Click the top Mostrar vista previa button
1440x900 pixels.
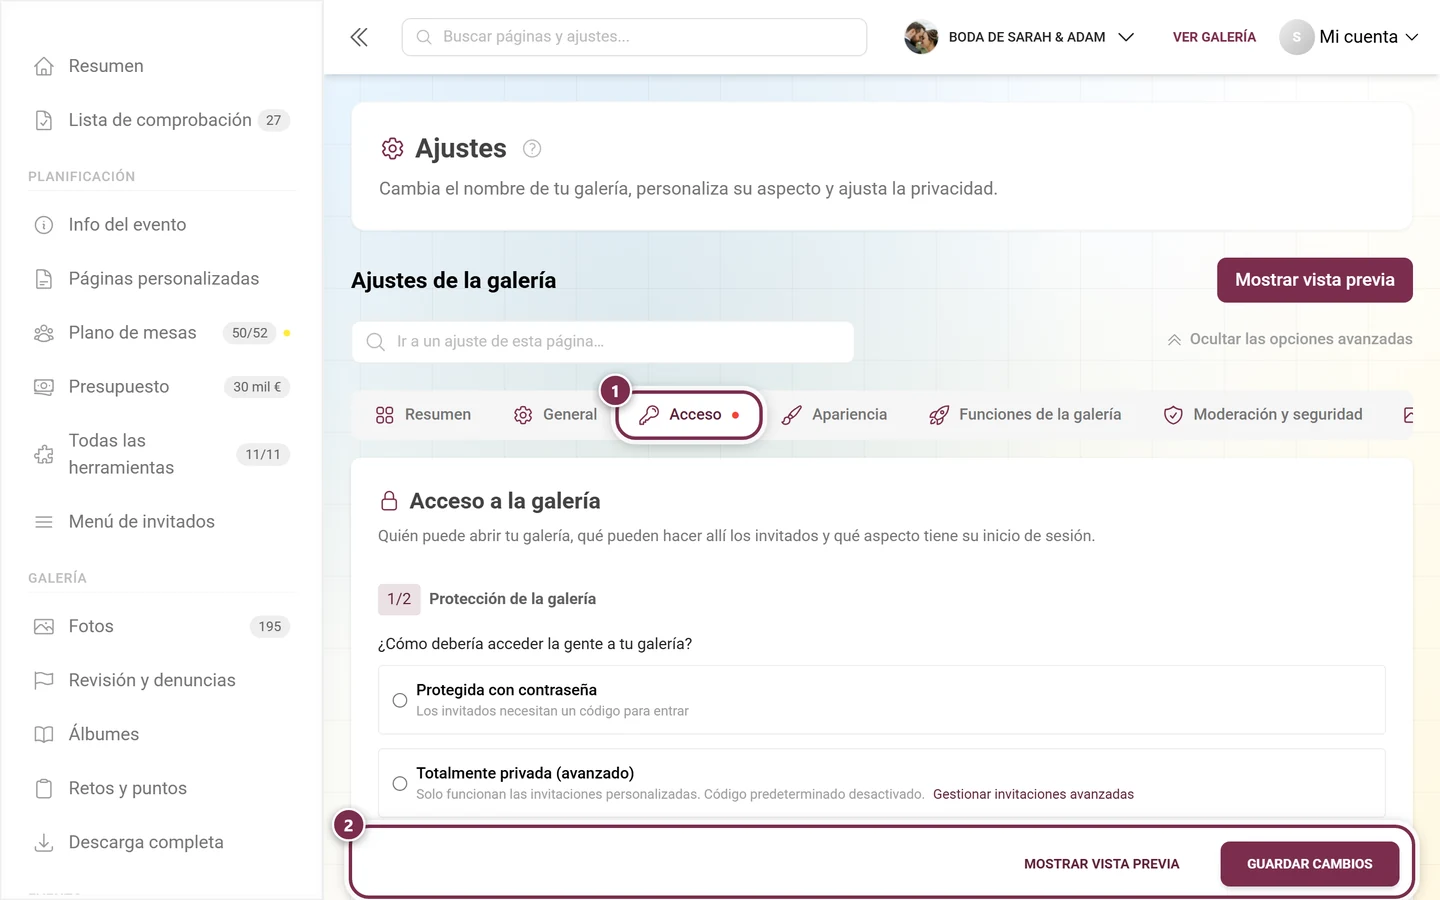click(1315, 280)
